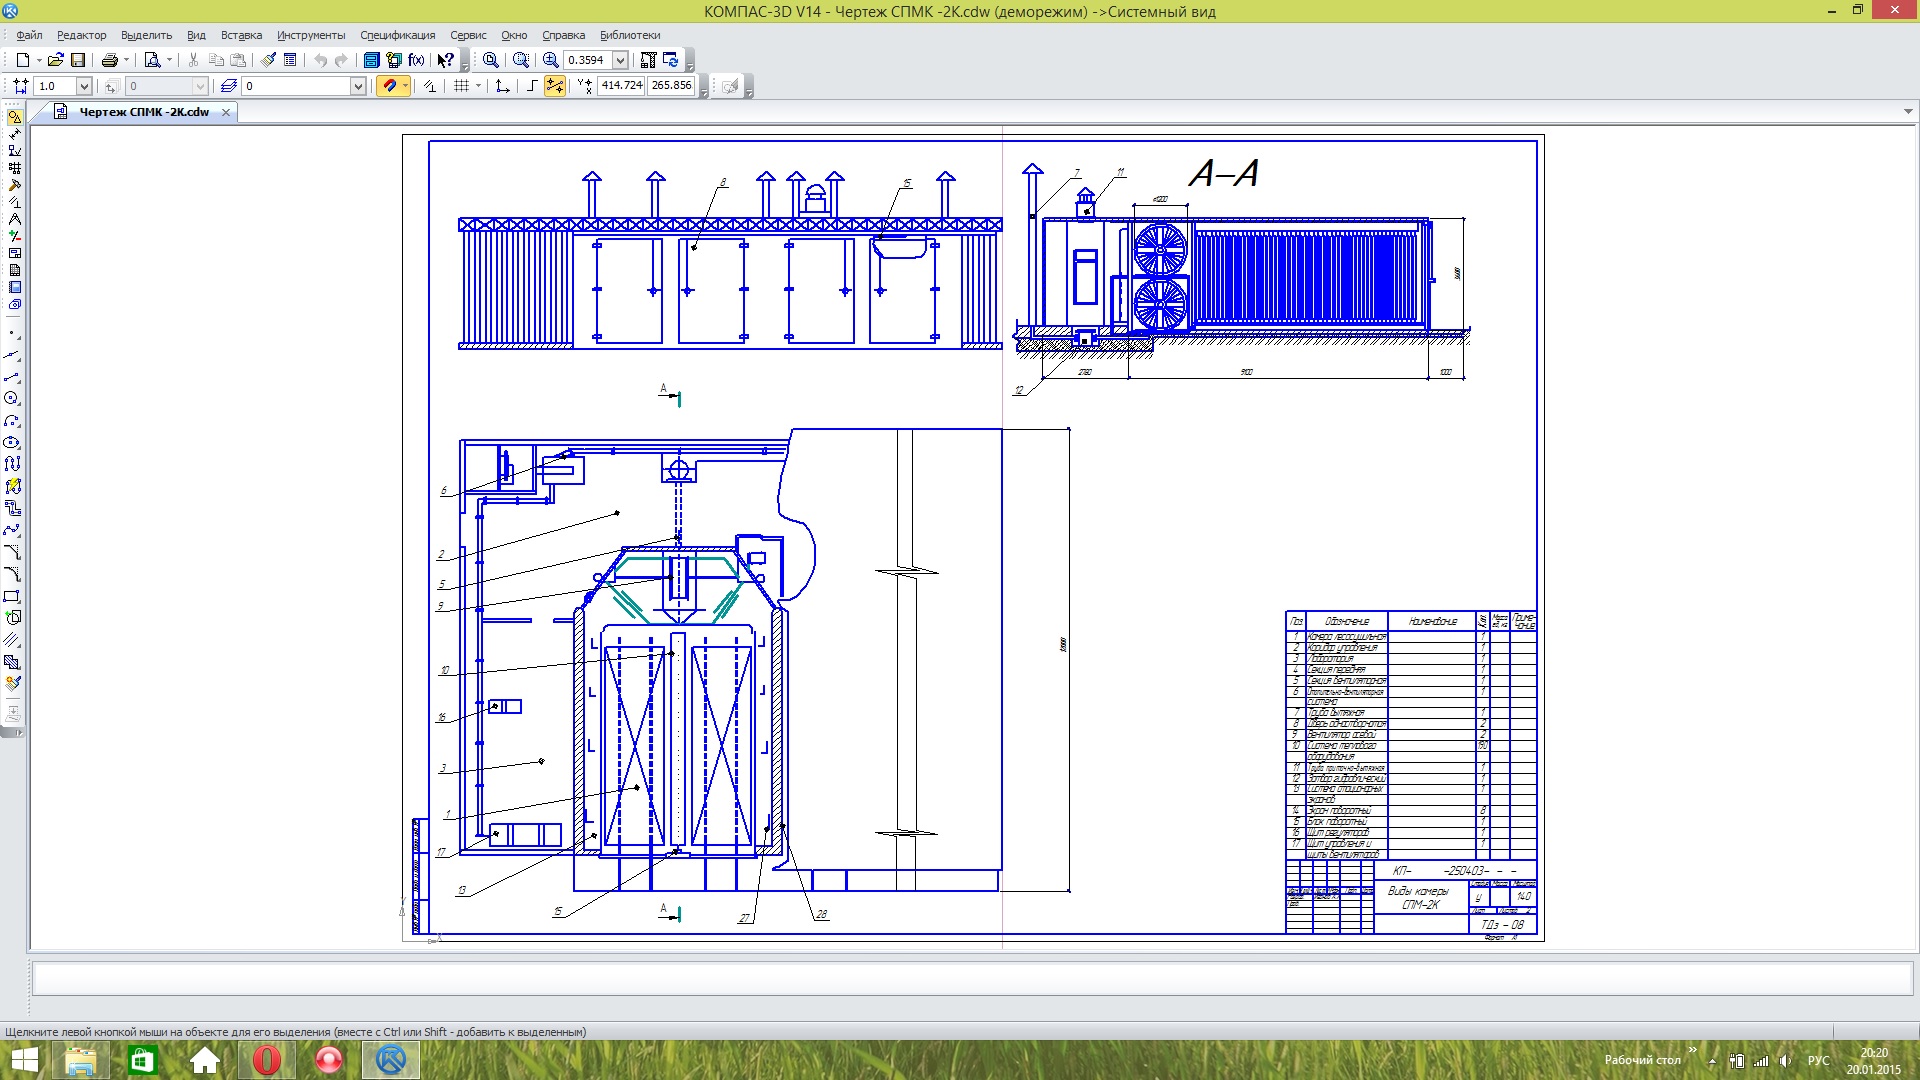Click the Zoom in plus magnifier icon

pyautogui.click(x=551, y=60)
